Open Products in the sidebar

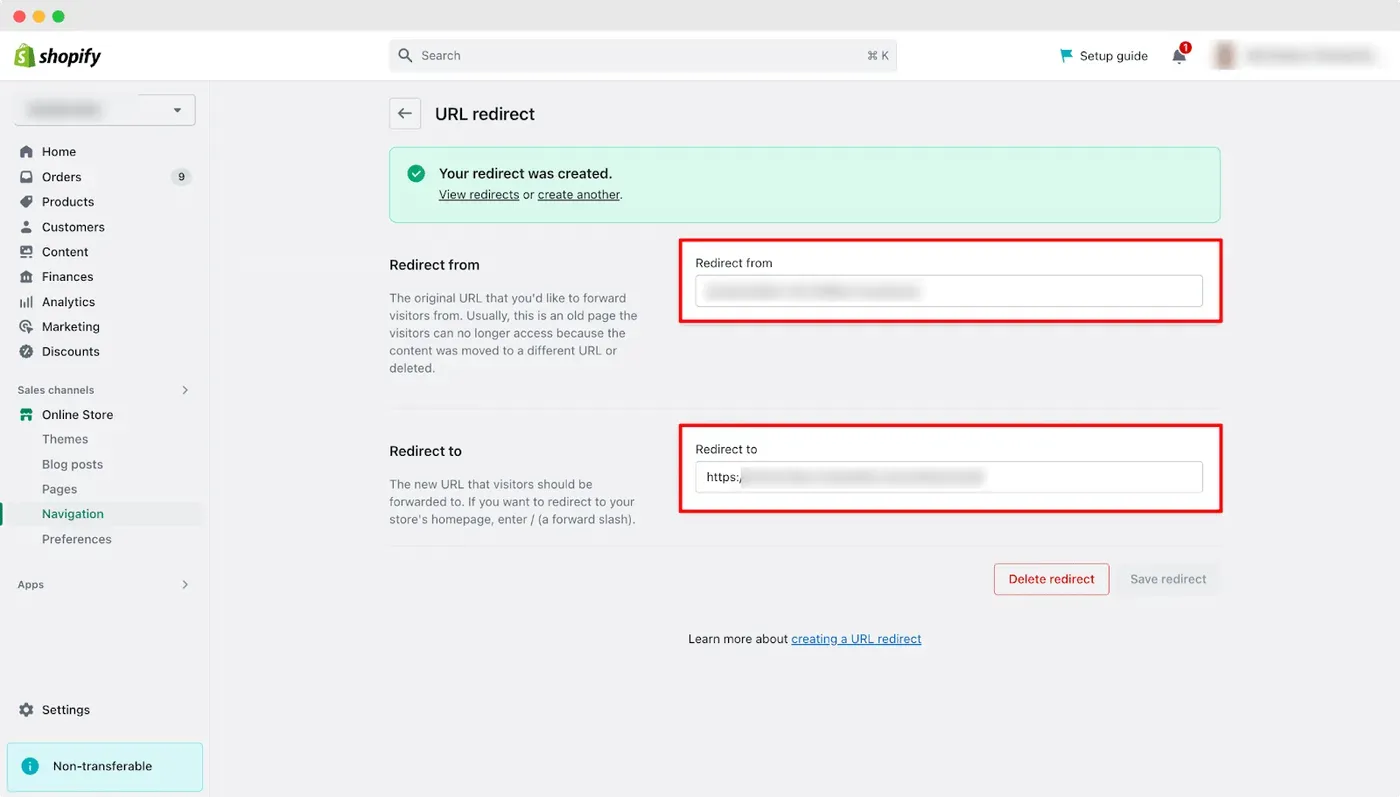pos(68,202)
